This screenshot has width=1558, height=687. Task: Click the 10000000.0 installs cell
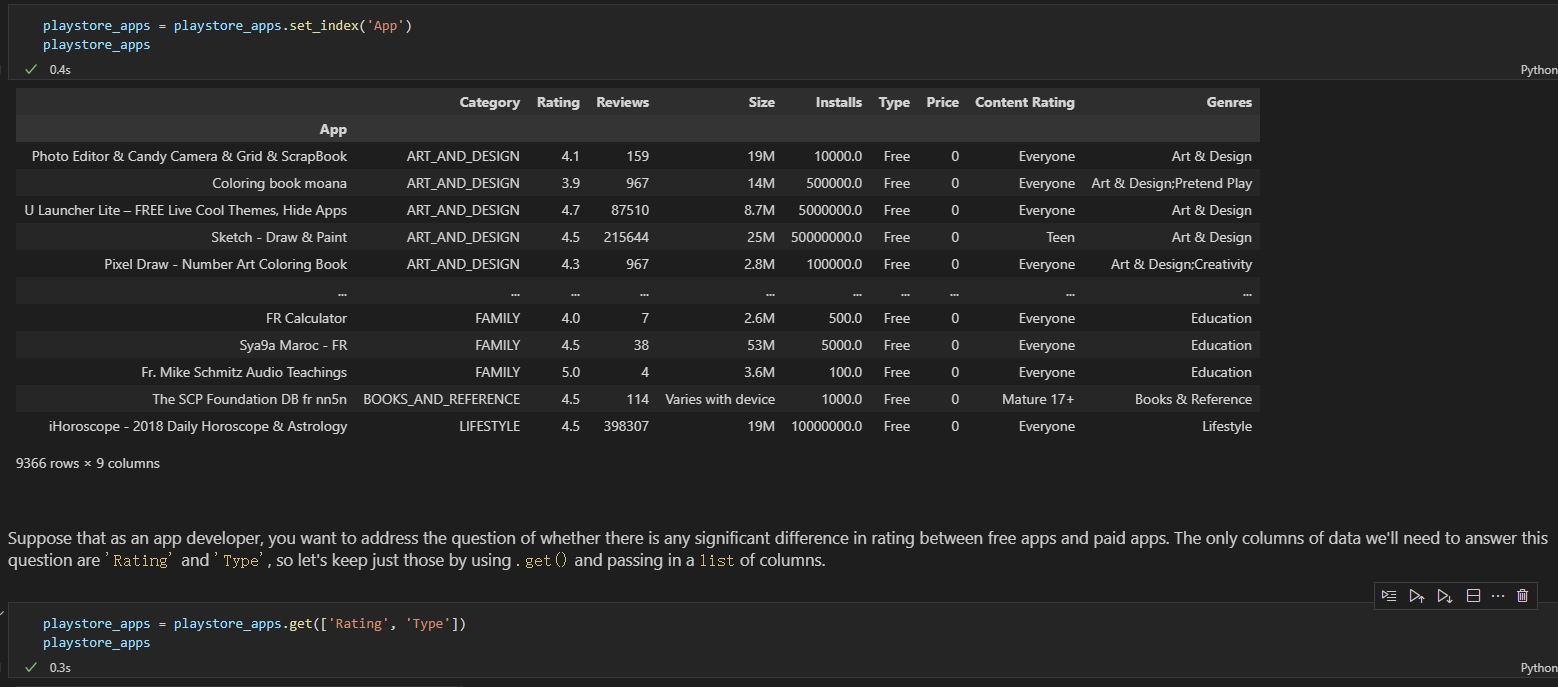coord(826,426)
